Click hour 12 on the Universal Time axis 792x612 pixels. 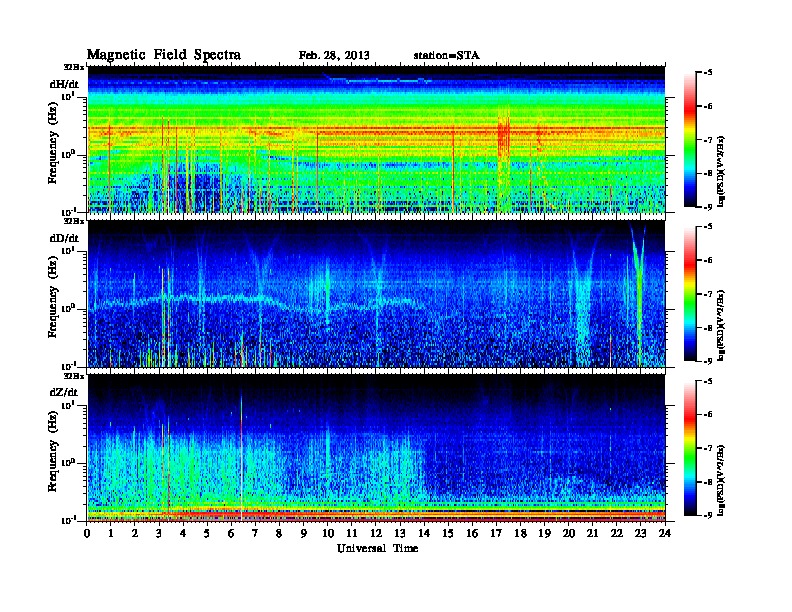tap(376, 534)
